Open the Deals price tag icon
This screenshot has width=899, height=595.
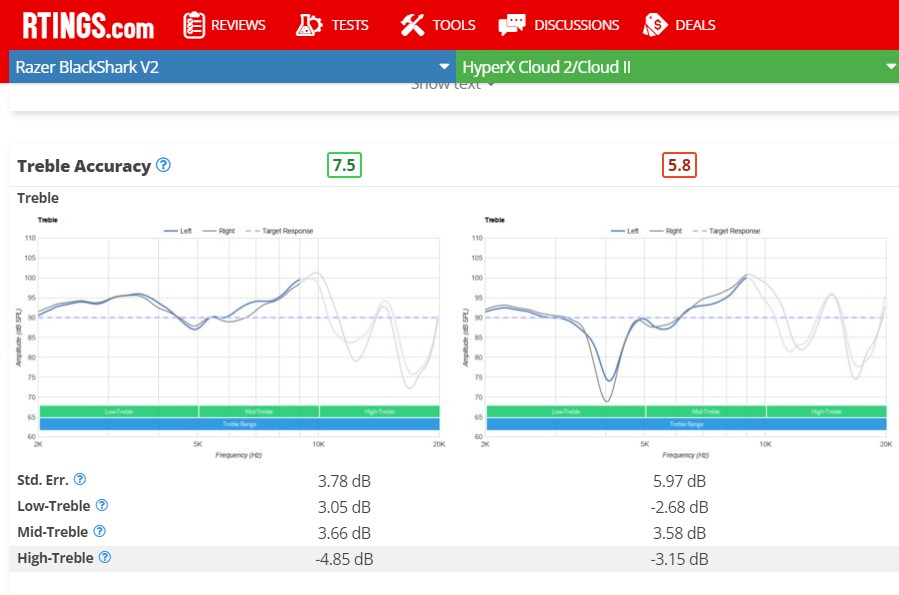click(x=655, y=25)
